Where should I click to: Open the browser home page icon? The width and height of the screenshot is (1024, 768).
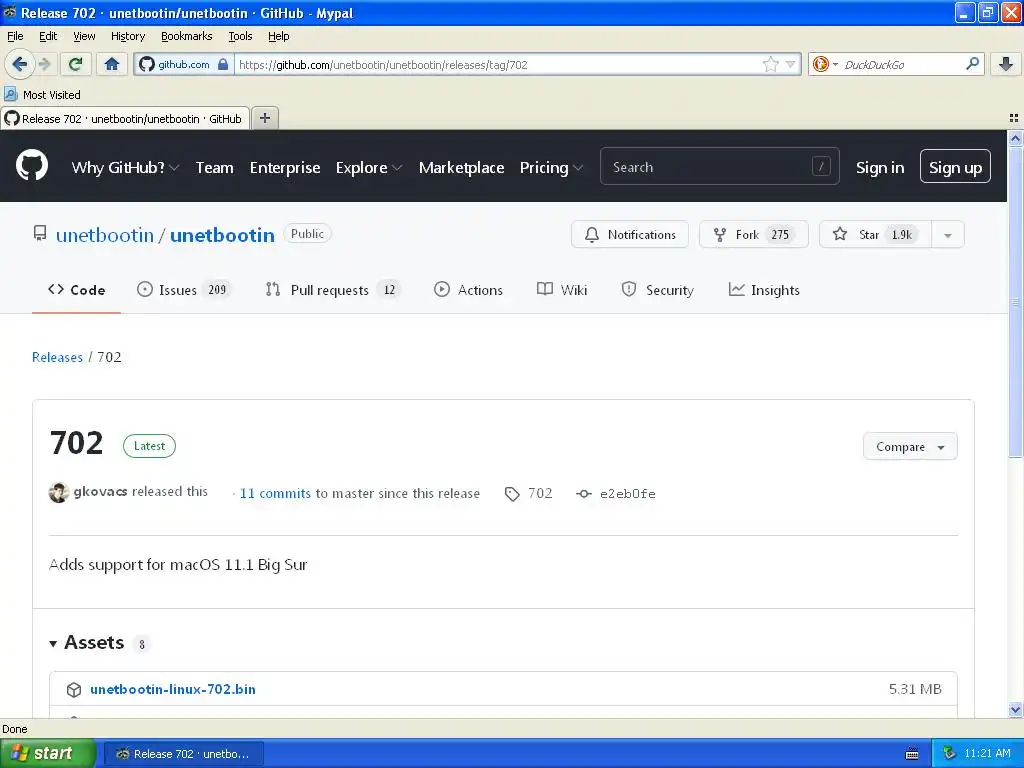pos(112,64)
